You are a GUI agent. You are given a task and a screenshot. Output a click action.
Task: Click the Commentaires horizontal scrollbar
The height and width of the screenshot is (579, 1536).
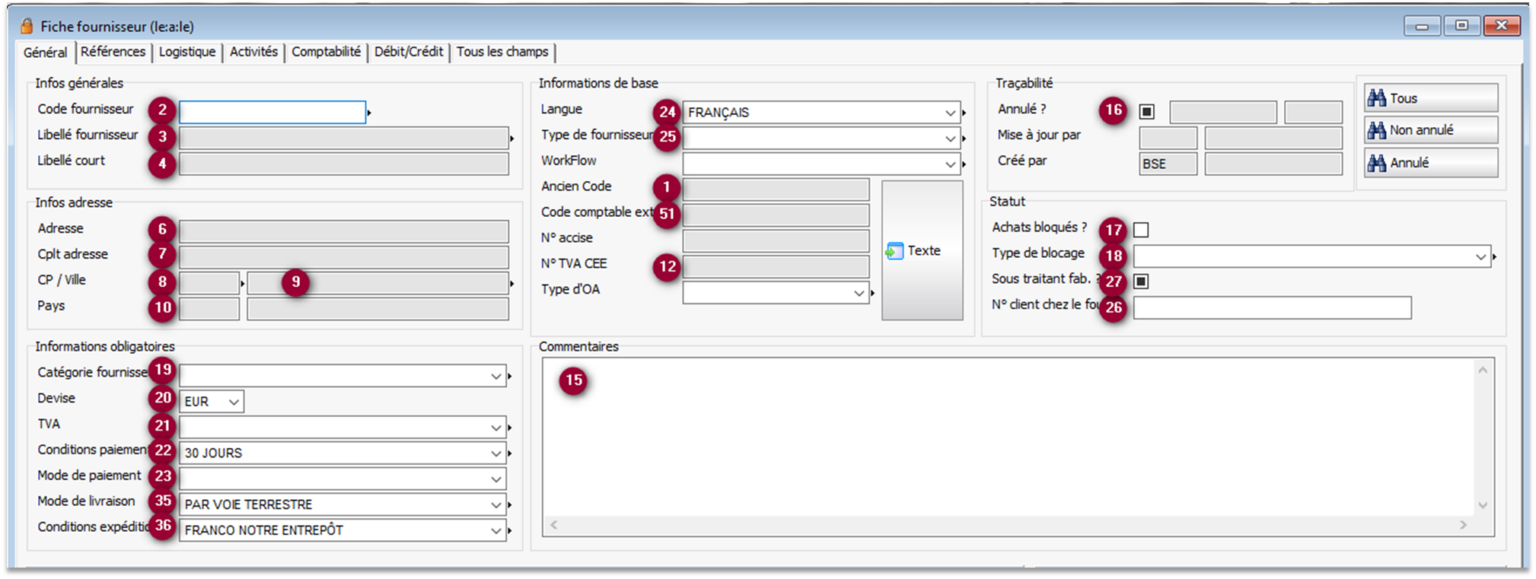(1009, 525)
